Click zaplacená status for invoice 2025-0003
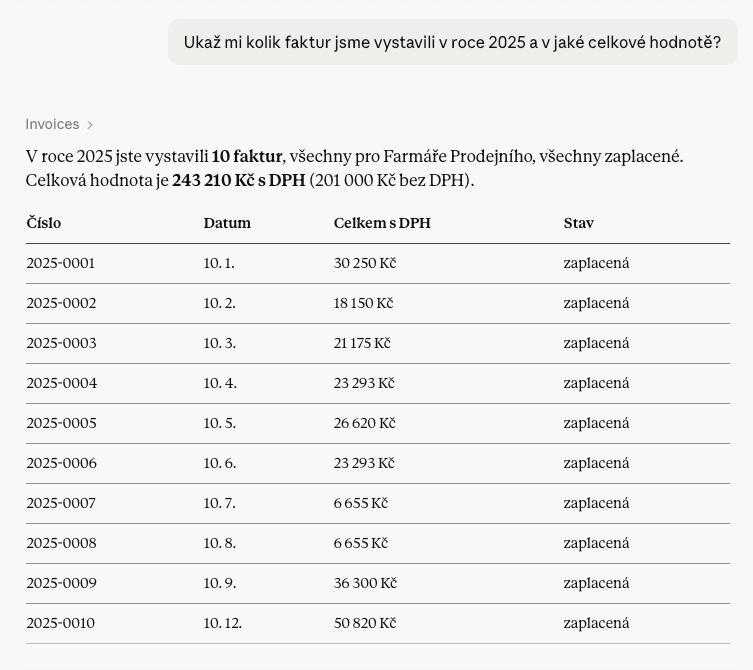Screen dimensions: 753x670 point(596,343)
